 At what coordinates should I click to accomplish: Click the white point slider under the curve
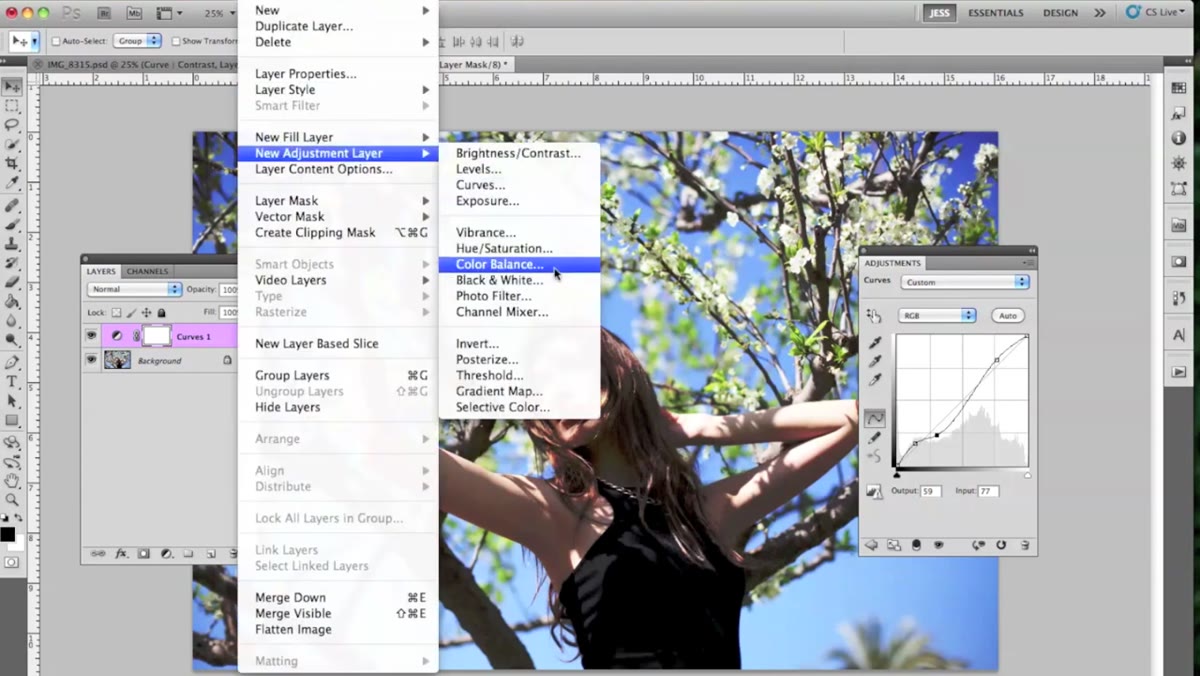(x=1027, y=475)
